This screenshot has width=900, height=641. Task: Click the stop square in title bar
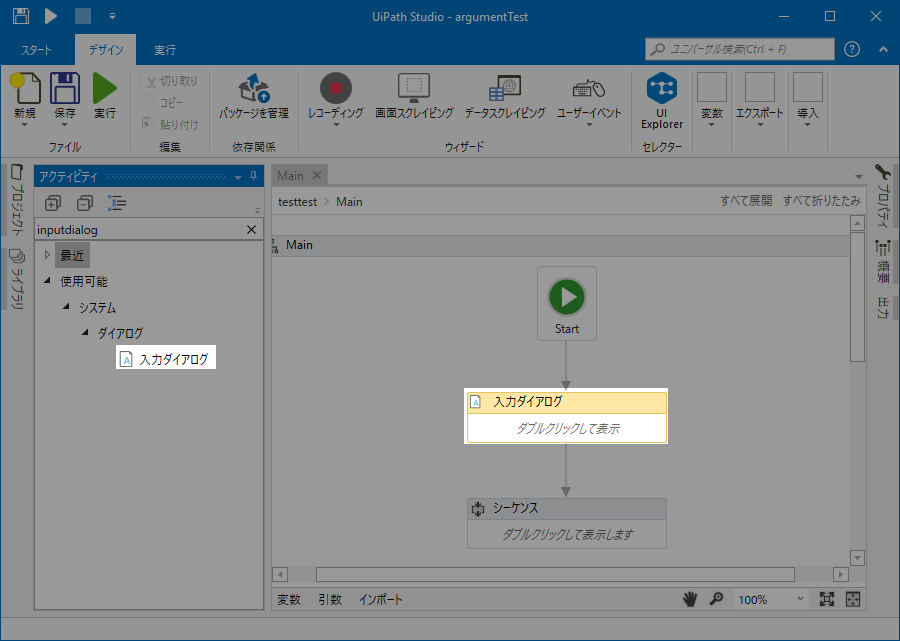click(83, 16)
